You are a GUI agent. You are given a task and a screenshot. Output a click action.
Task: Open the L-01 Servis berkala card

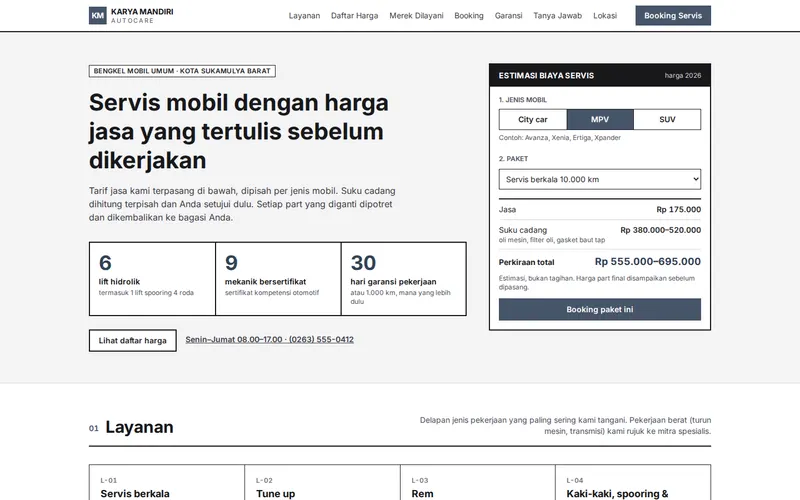tap(167, 483)
